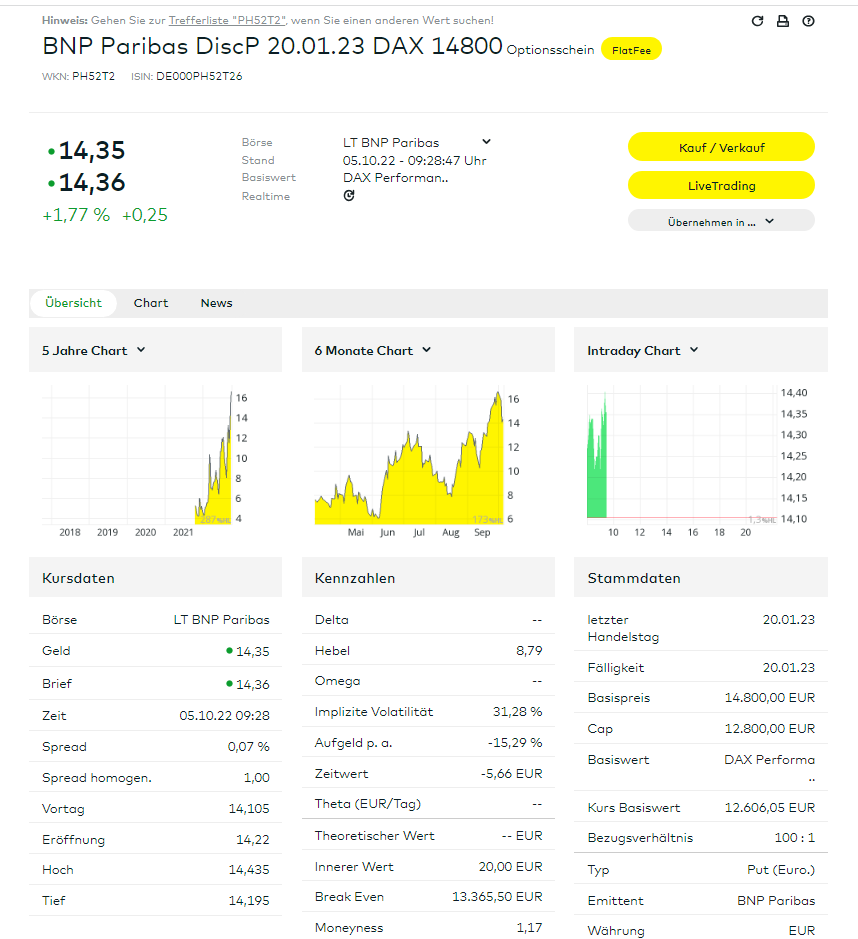Open the 'Übernehmen in ...' dropdown
Viewport: 858px width, 939px height.
pos(721,222)
